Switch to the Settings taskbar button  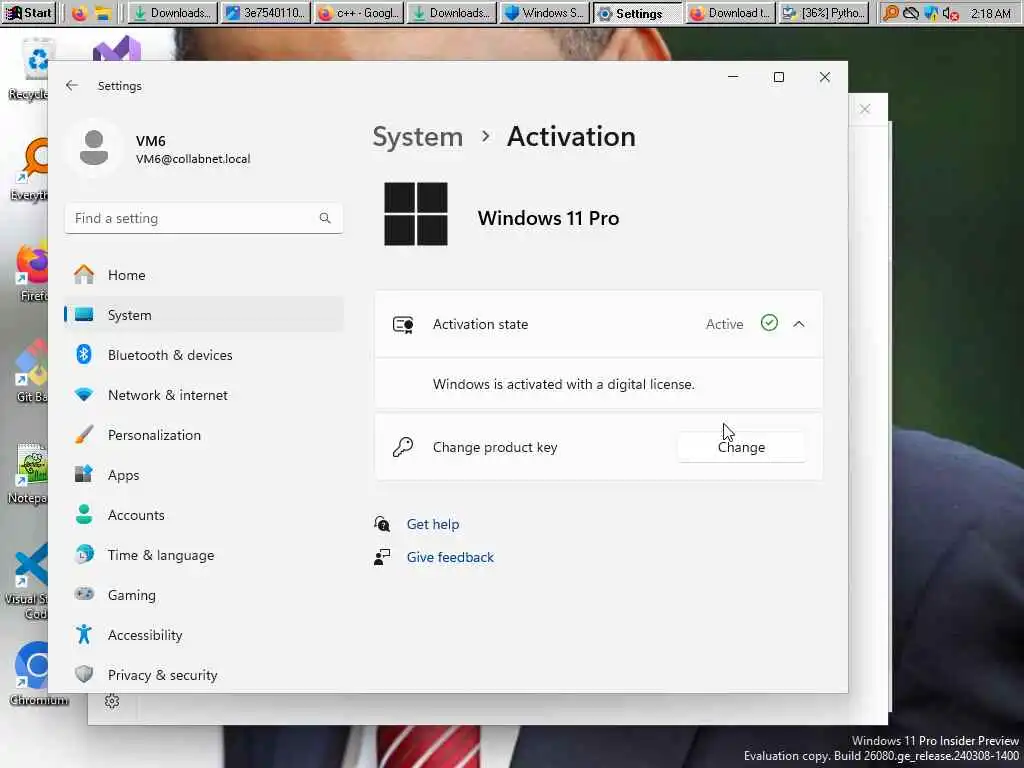(x=638, y=13)
